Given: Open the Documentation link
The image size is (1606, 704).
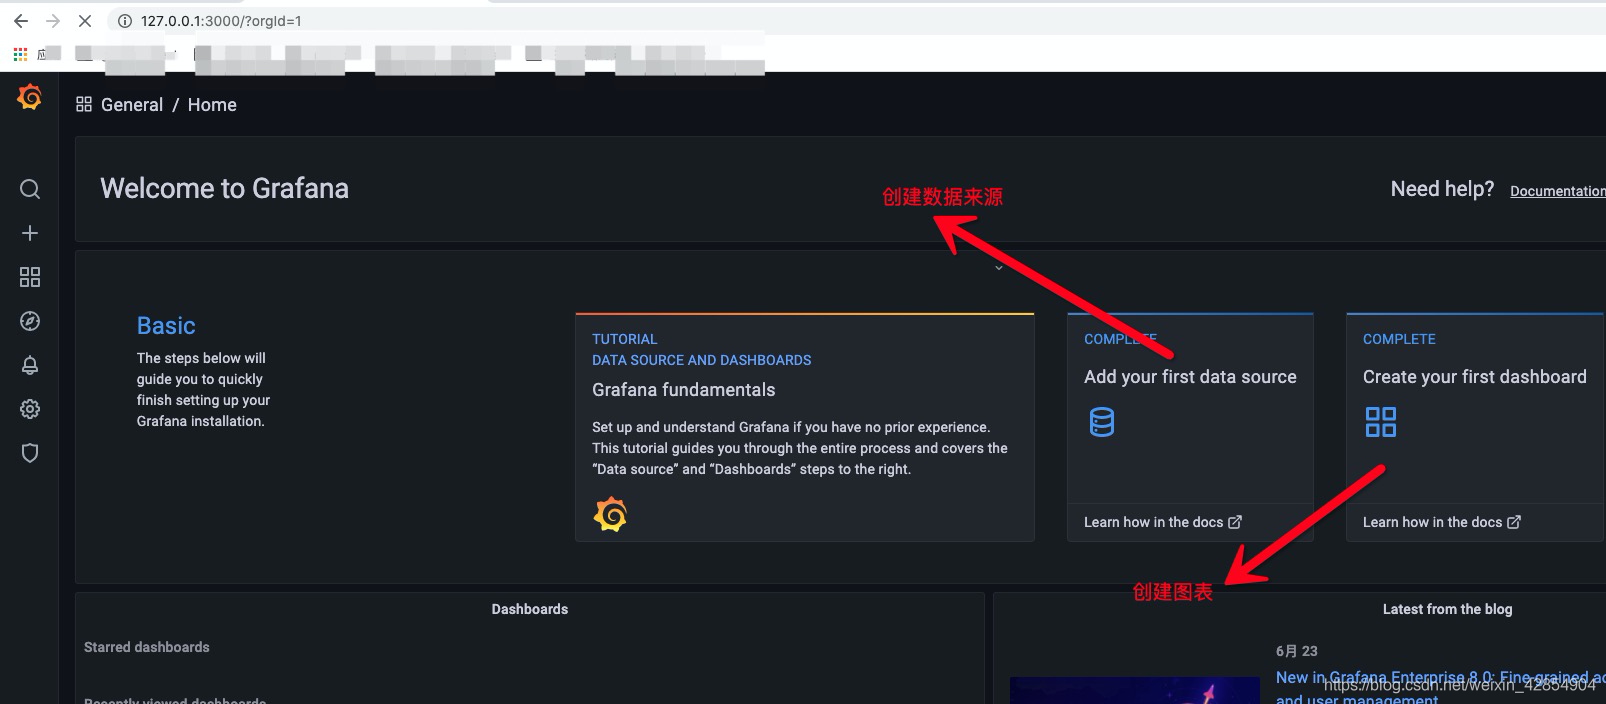Looking at the screenshot, I should [1558, 191].
